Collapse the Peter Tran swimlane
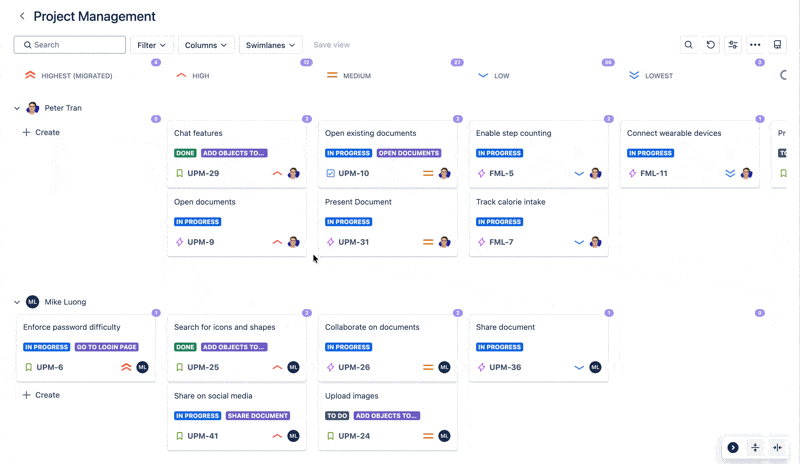The height and width of the screenshot is (464, 800). pyautogui.click(x=17, y=108)
